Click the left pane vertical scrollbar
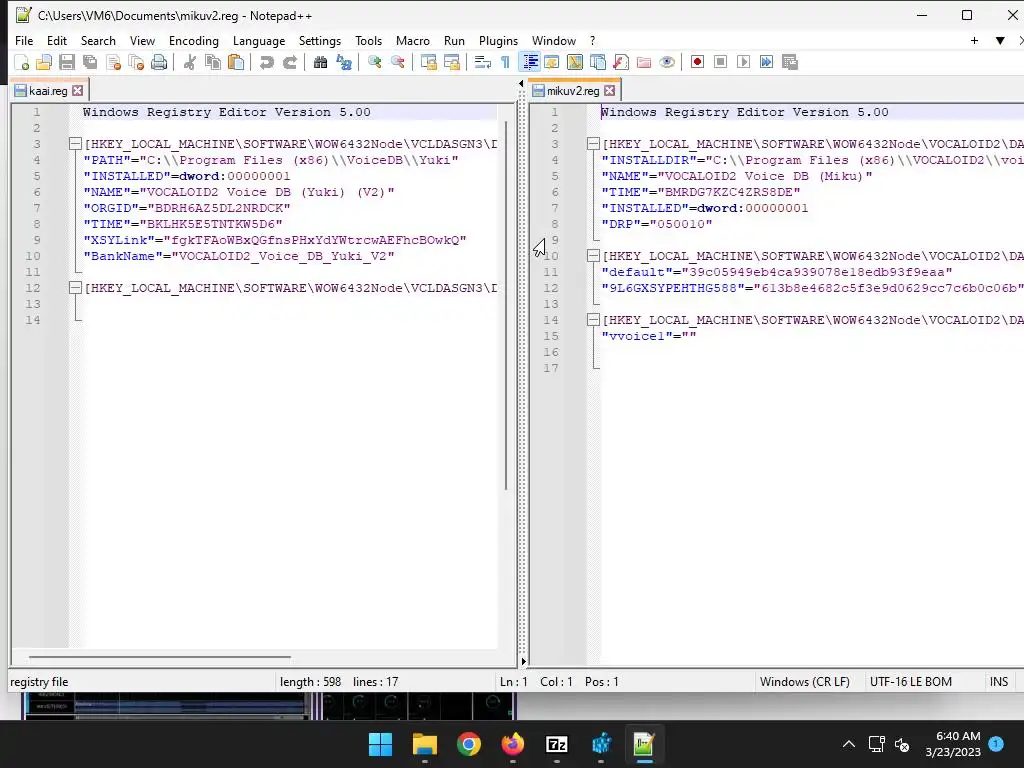This screenshot has width=1024, height=768. coord(506,306)
